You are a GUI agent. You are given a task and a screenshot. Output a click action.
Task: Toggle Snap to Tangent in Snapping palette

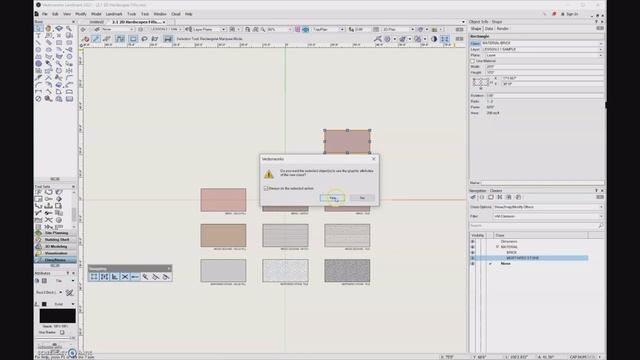166,277
